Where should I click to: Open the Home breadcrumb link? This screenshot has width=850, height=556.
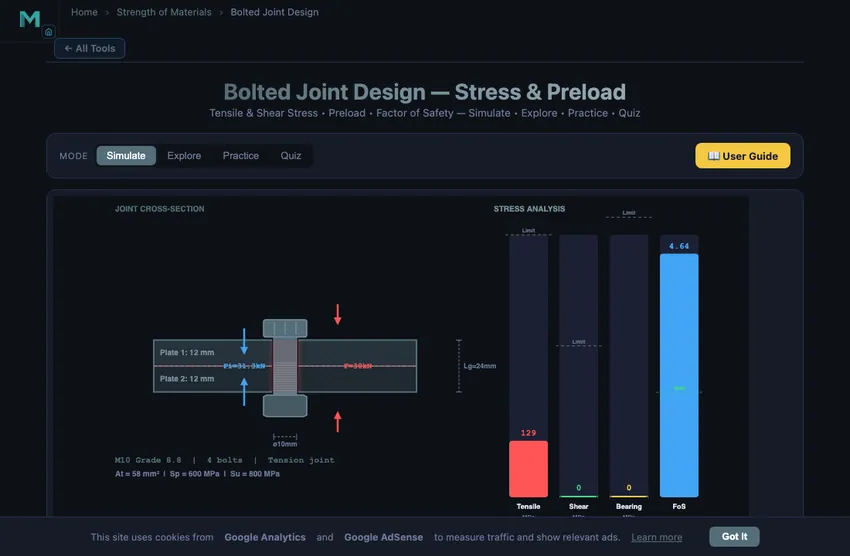[x=84, y=12]
